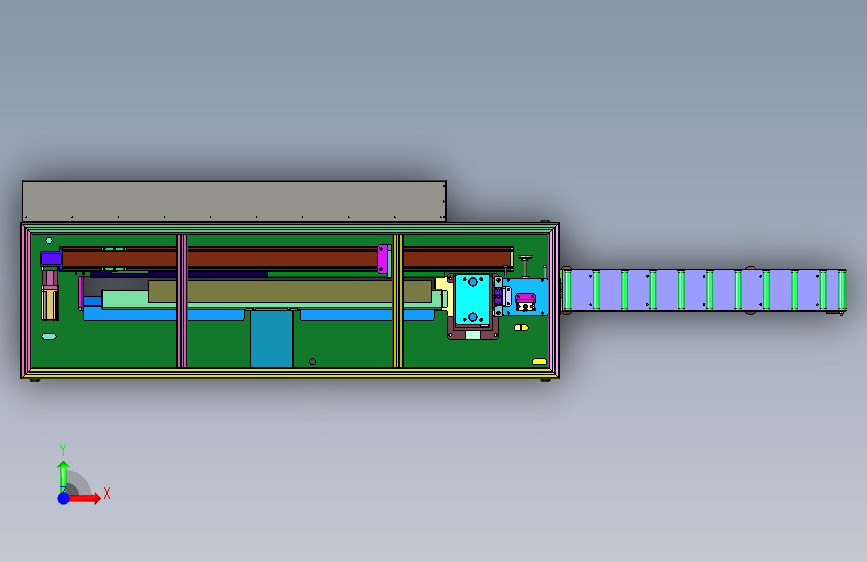Select the yellow foot pad in bottom-right corner of frame
The width and height of the screenshot is (867, 562).
tap(539, 362)
